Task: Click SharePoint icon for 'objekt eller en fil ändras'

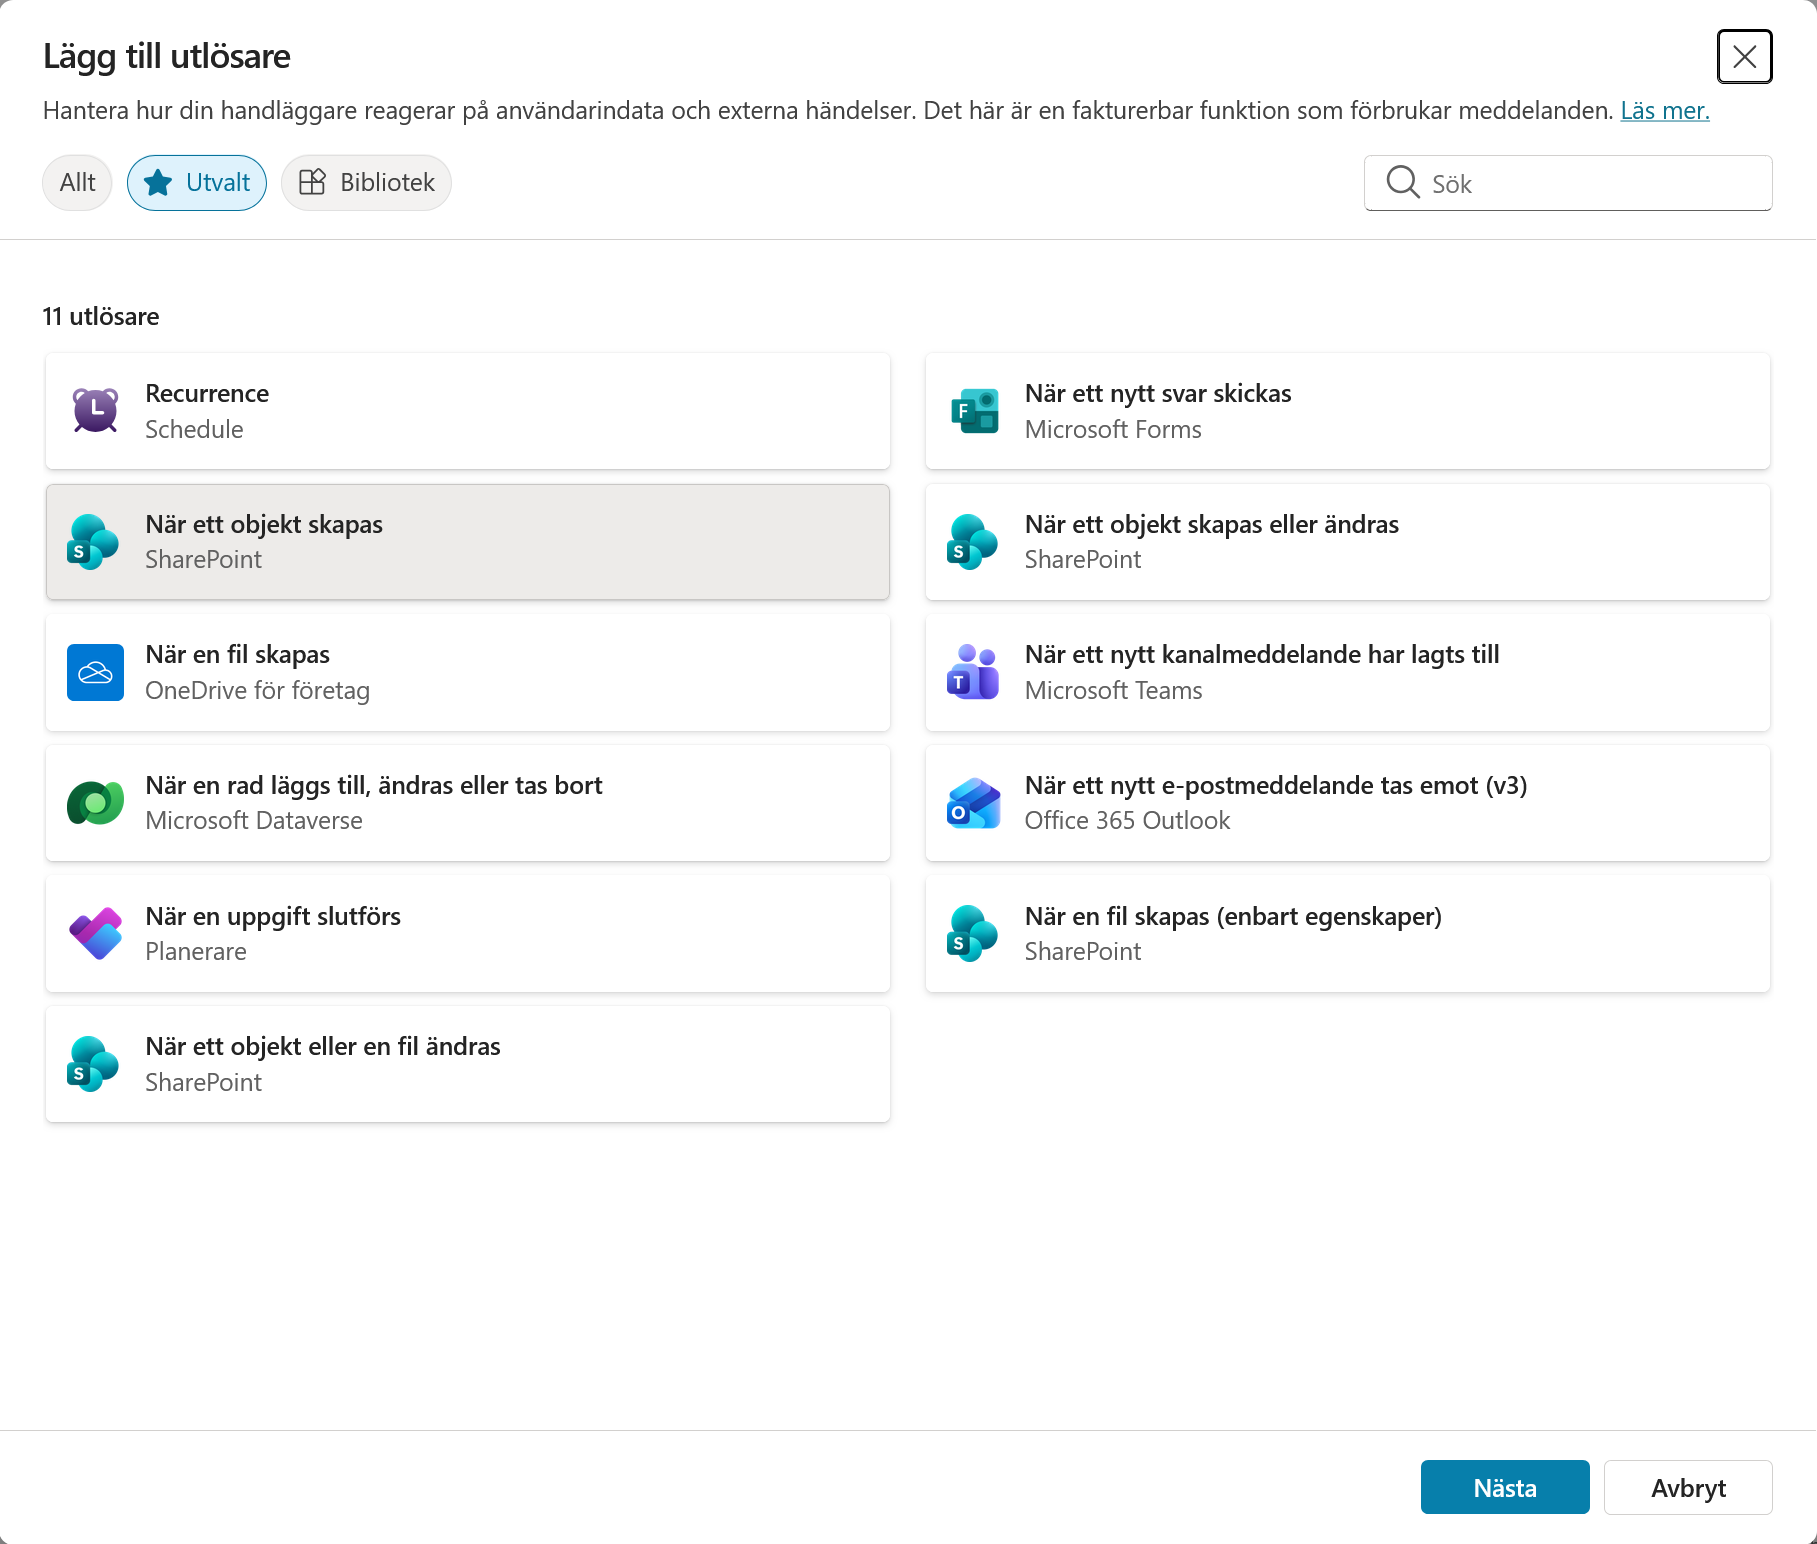Action: point(93,1064)
